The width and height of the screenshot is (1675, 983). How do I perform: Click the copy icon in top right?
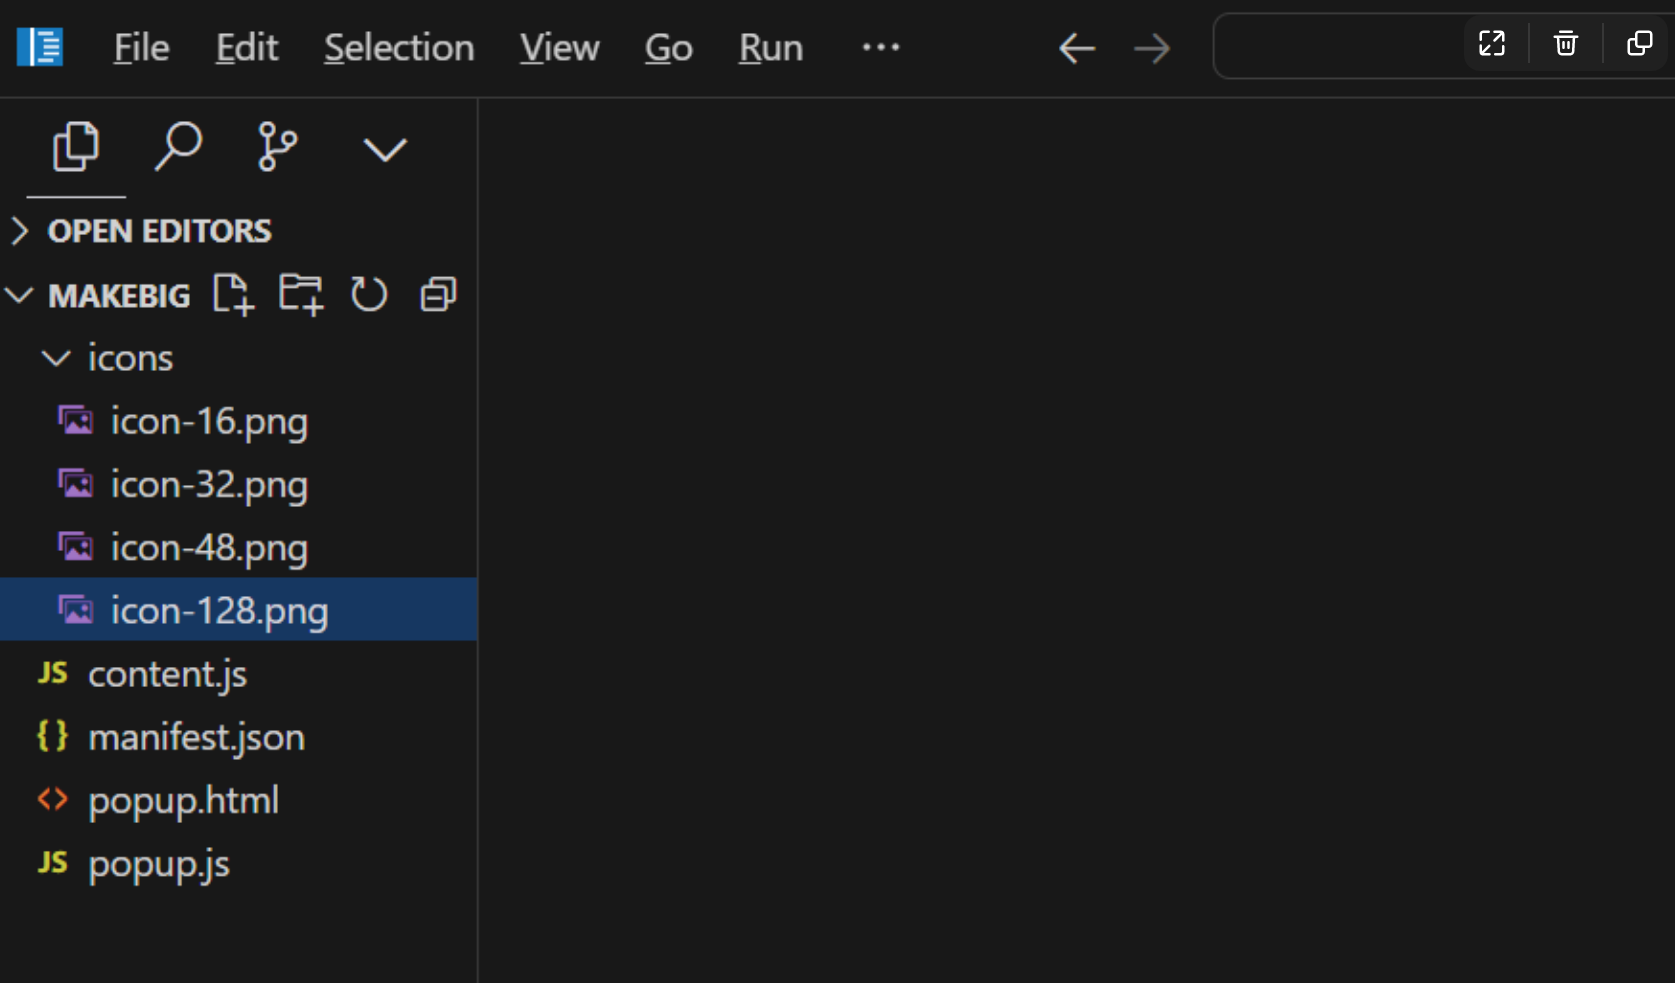pyautogui.click(x=1640, y=44)
